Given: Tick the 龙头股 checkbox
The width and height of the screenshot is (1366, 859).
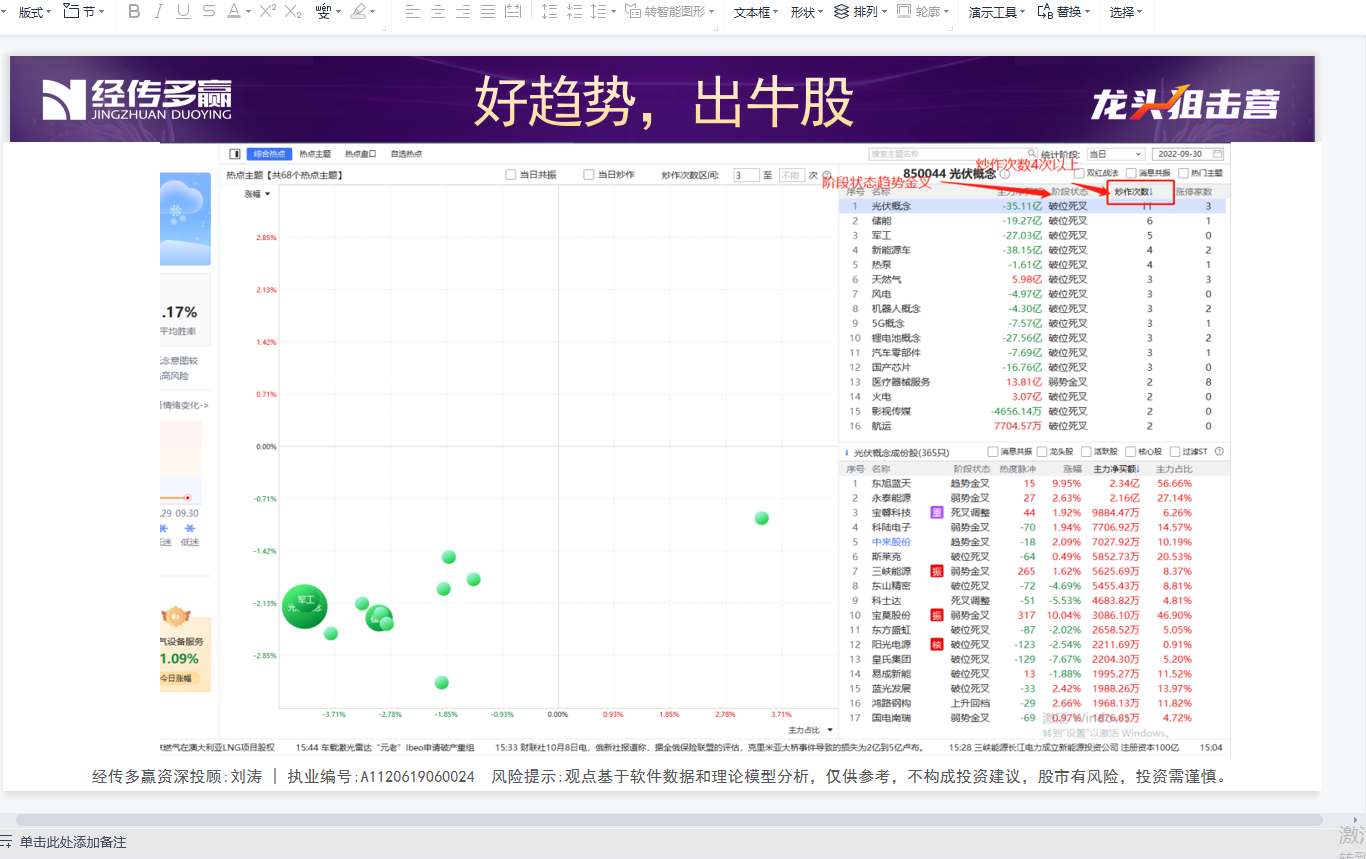Looking at the screenshot, I should coord(1042,451).
